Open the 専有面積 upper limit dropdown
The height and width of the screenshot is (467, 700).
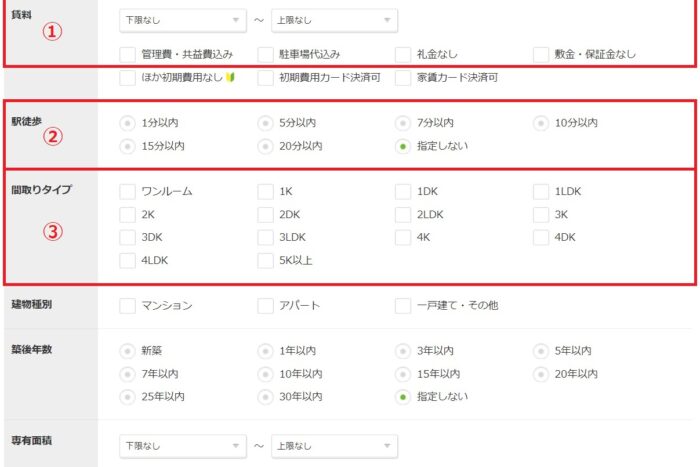point(334,446)
